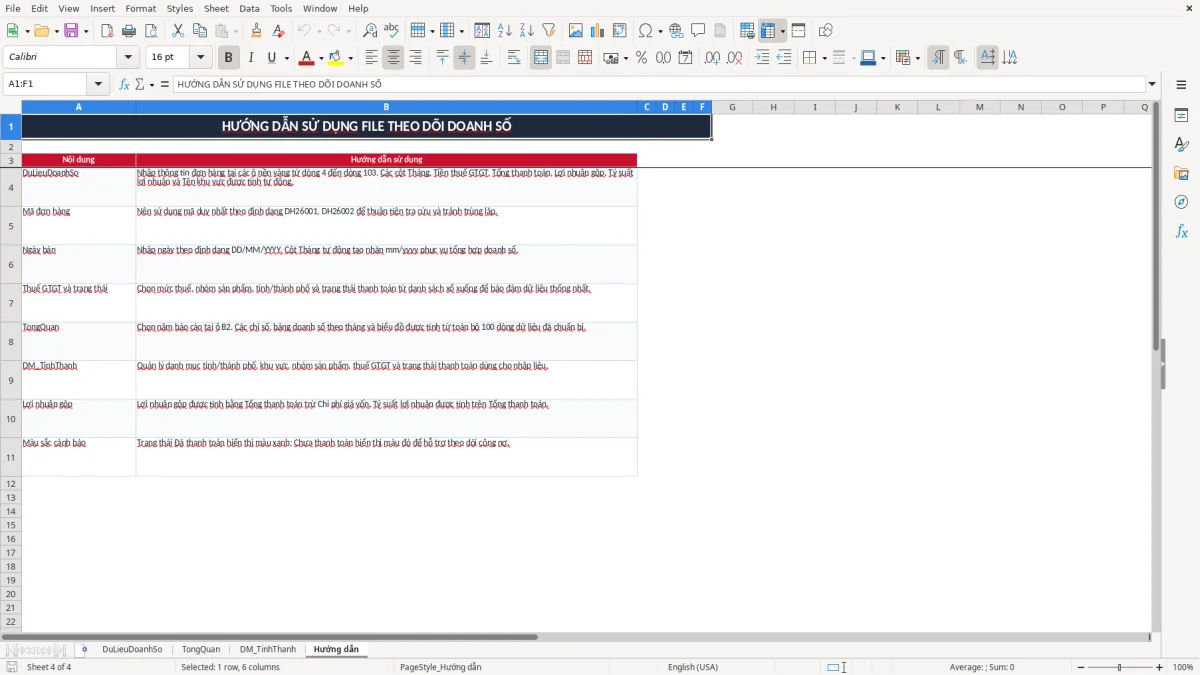
Task: Open the Name Box dropdown arrow
Action: click(98, 85)
